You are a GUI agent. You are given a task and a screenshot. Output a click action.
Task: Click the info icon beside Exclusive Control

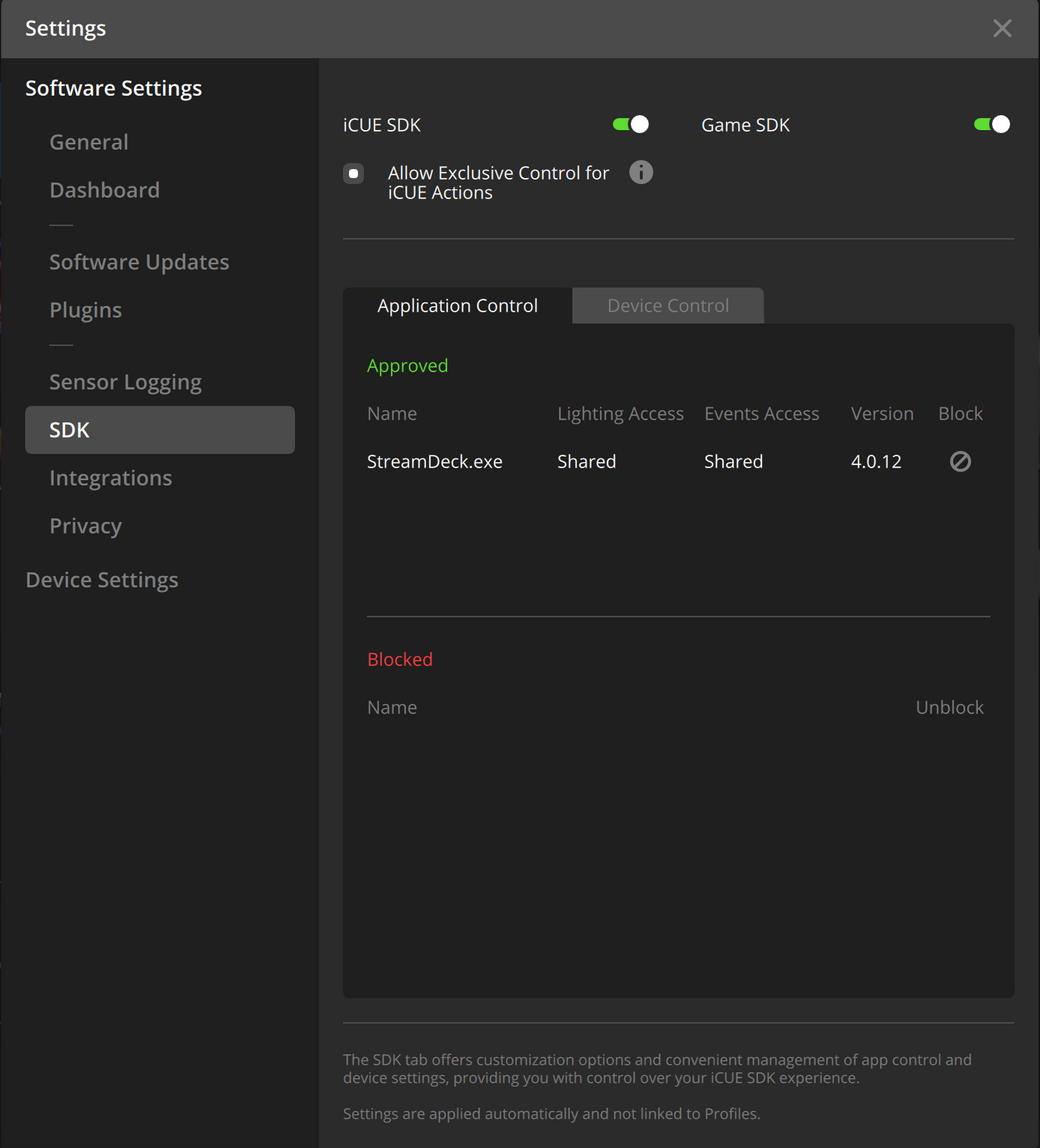(x=641, y=172)
